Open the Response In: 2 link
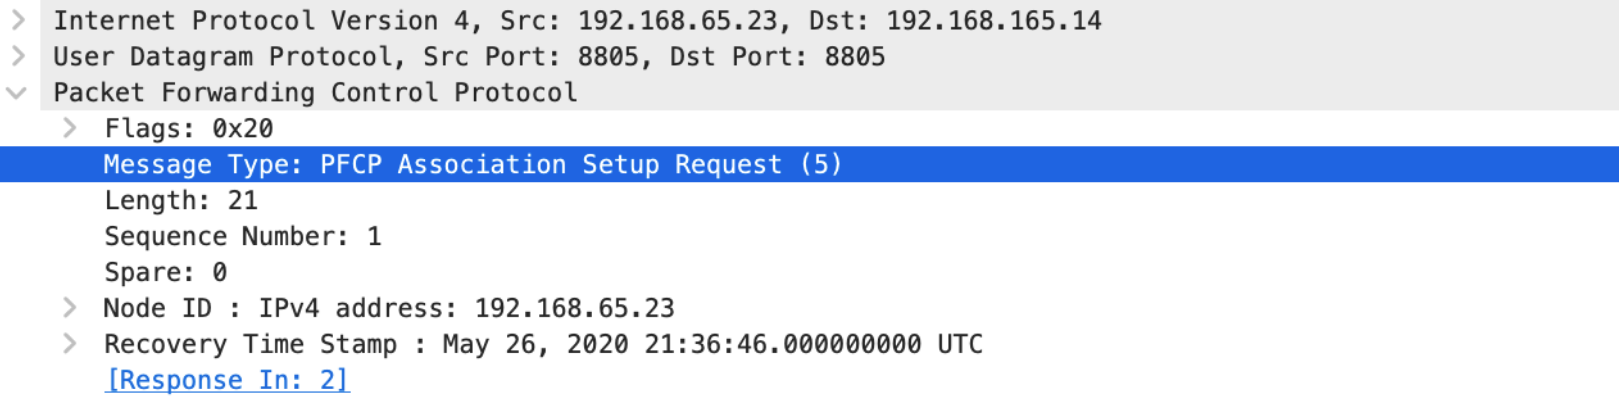The image size is (1619, 414). [227, 380]
